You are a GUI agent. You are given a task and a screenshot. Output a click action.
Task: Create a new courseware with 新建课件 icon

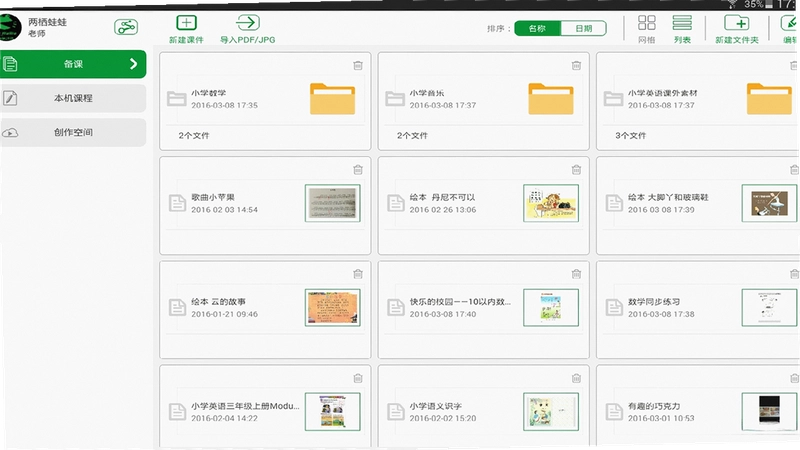pos(186,23)
